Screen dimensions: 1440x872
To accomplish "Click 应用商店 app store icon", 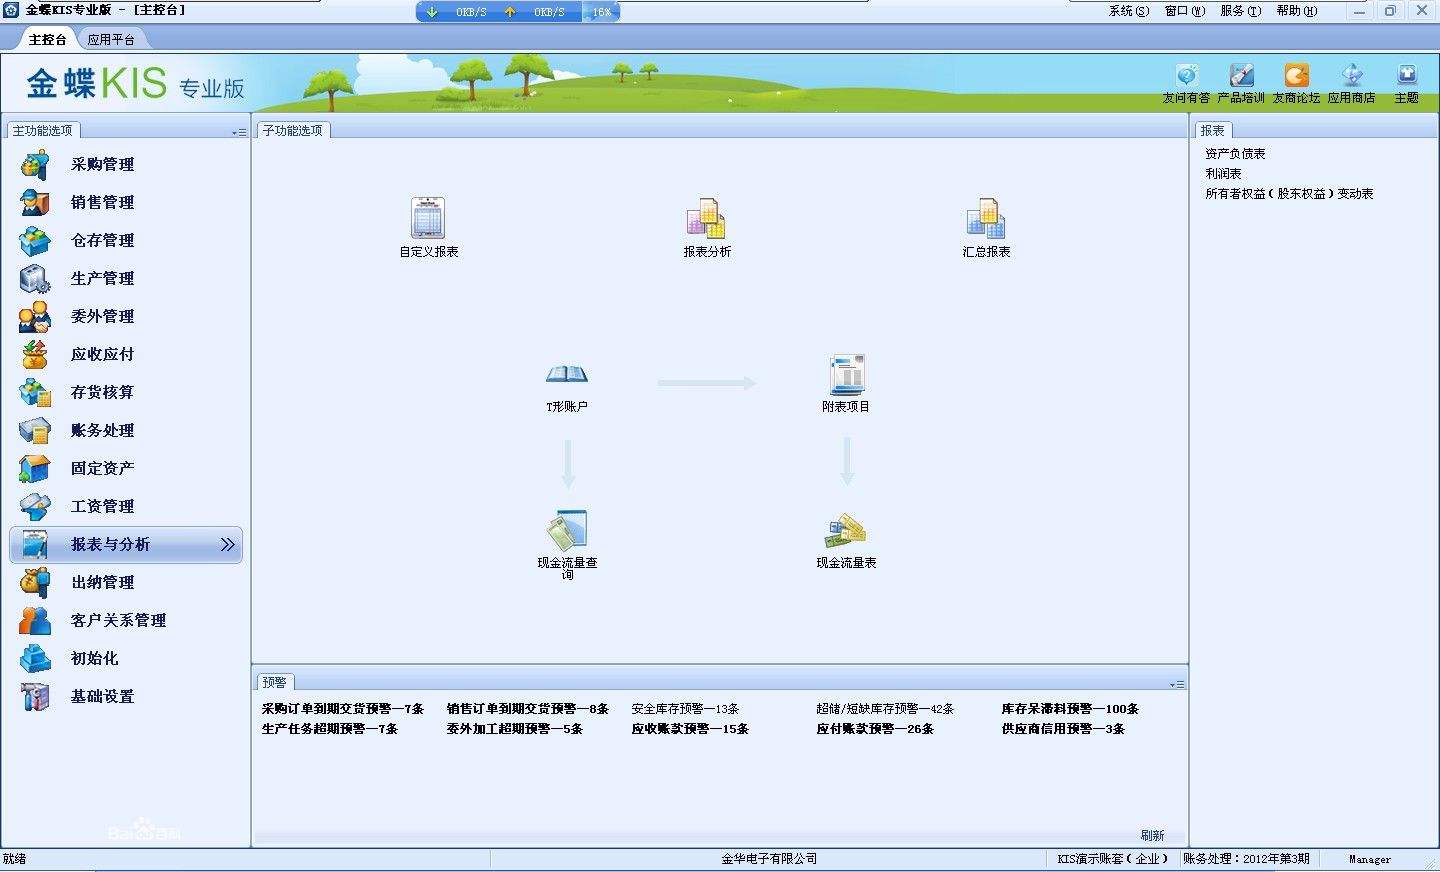I will pos(1352,76).
